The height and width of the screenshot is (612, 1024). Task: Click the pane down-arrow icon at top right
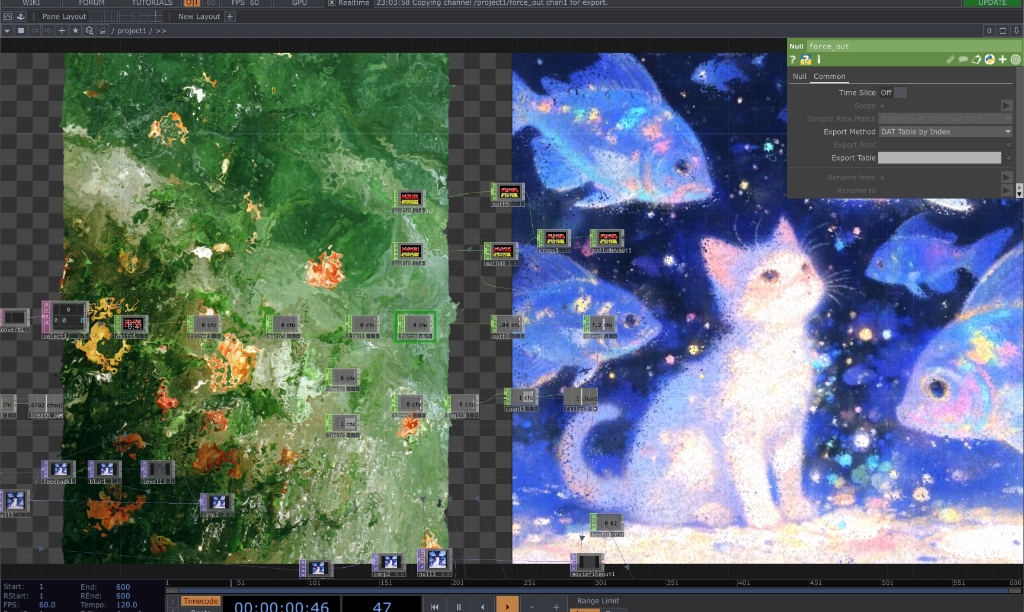(x=1016, y=31)
